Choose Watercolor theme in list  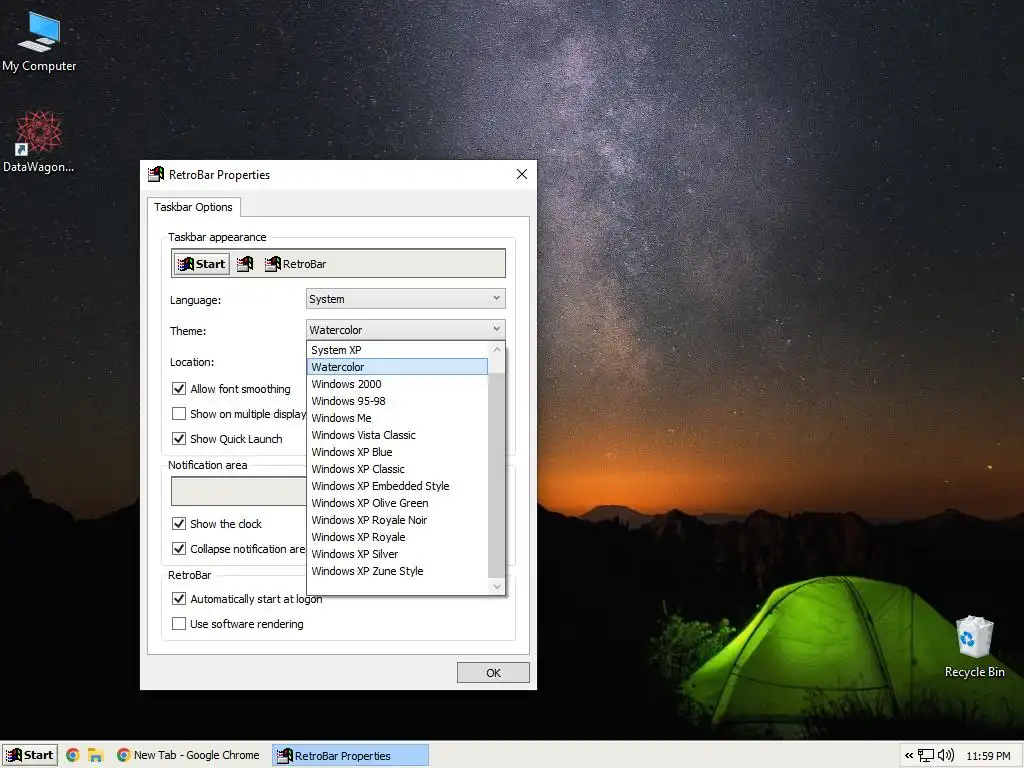397,367
